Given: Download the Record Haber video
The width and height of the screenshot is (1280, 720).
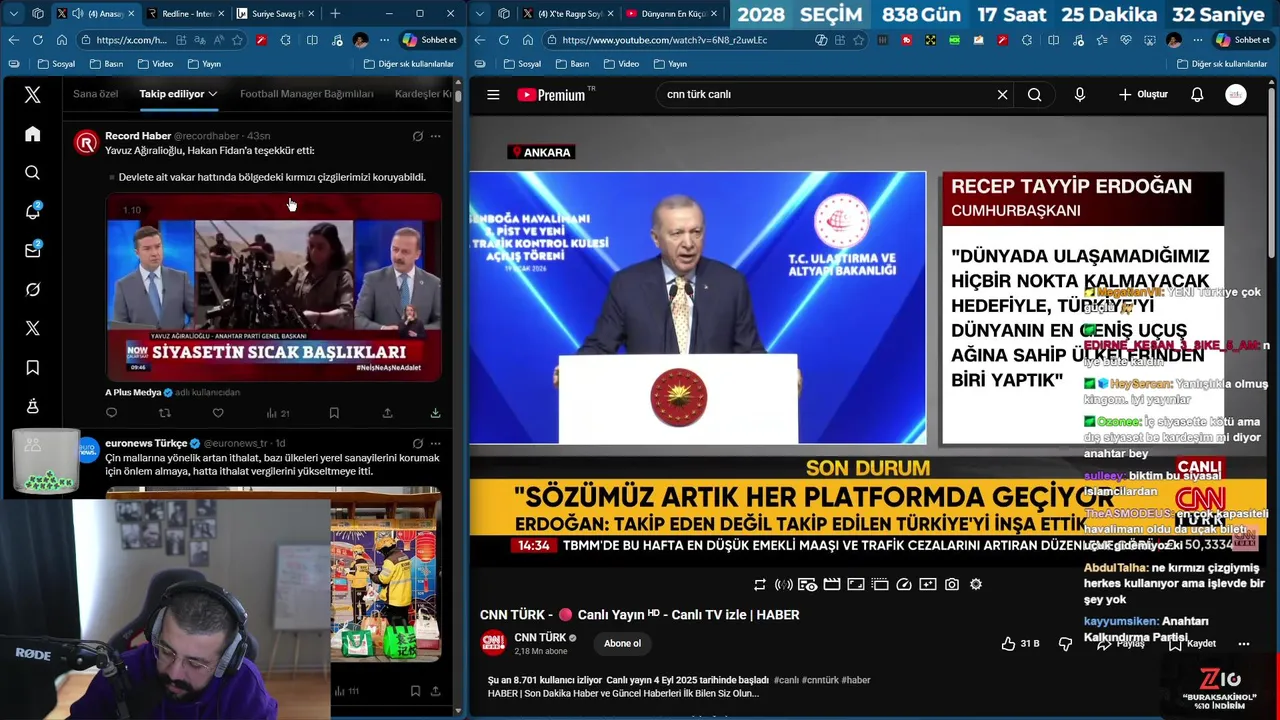Looking at the screenshot, I should [x=435, y=413].
